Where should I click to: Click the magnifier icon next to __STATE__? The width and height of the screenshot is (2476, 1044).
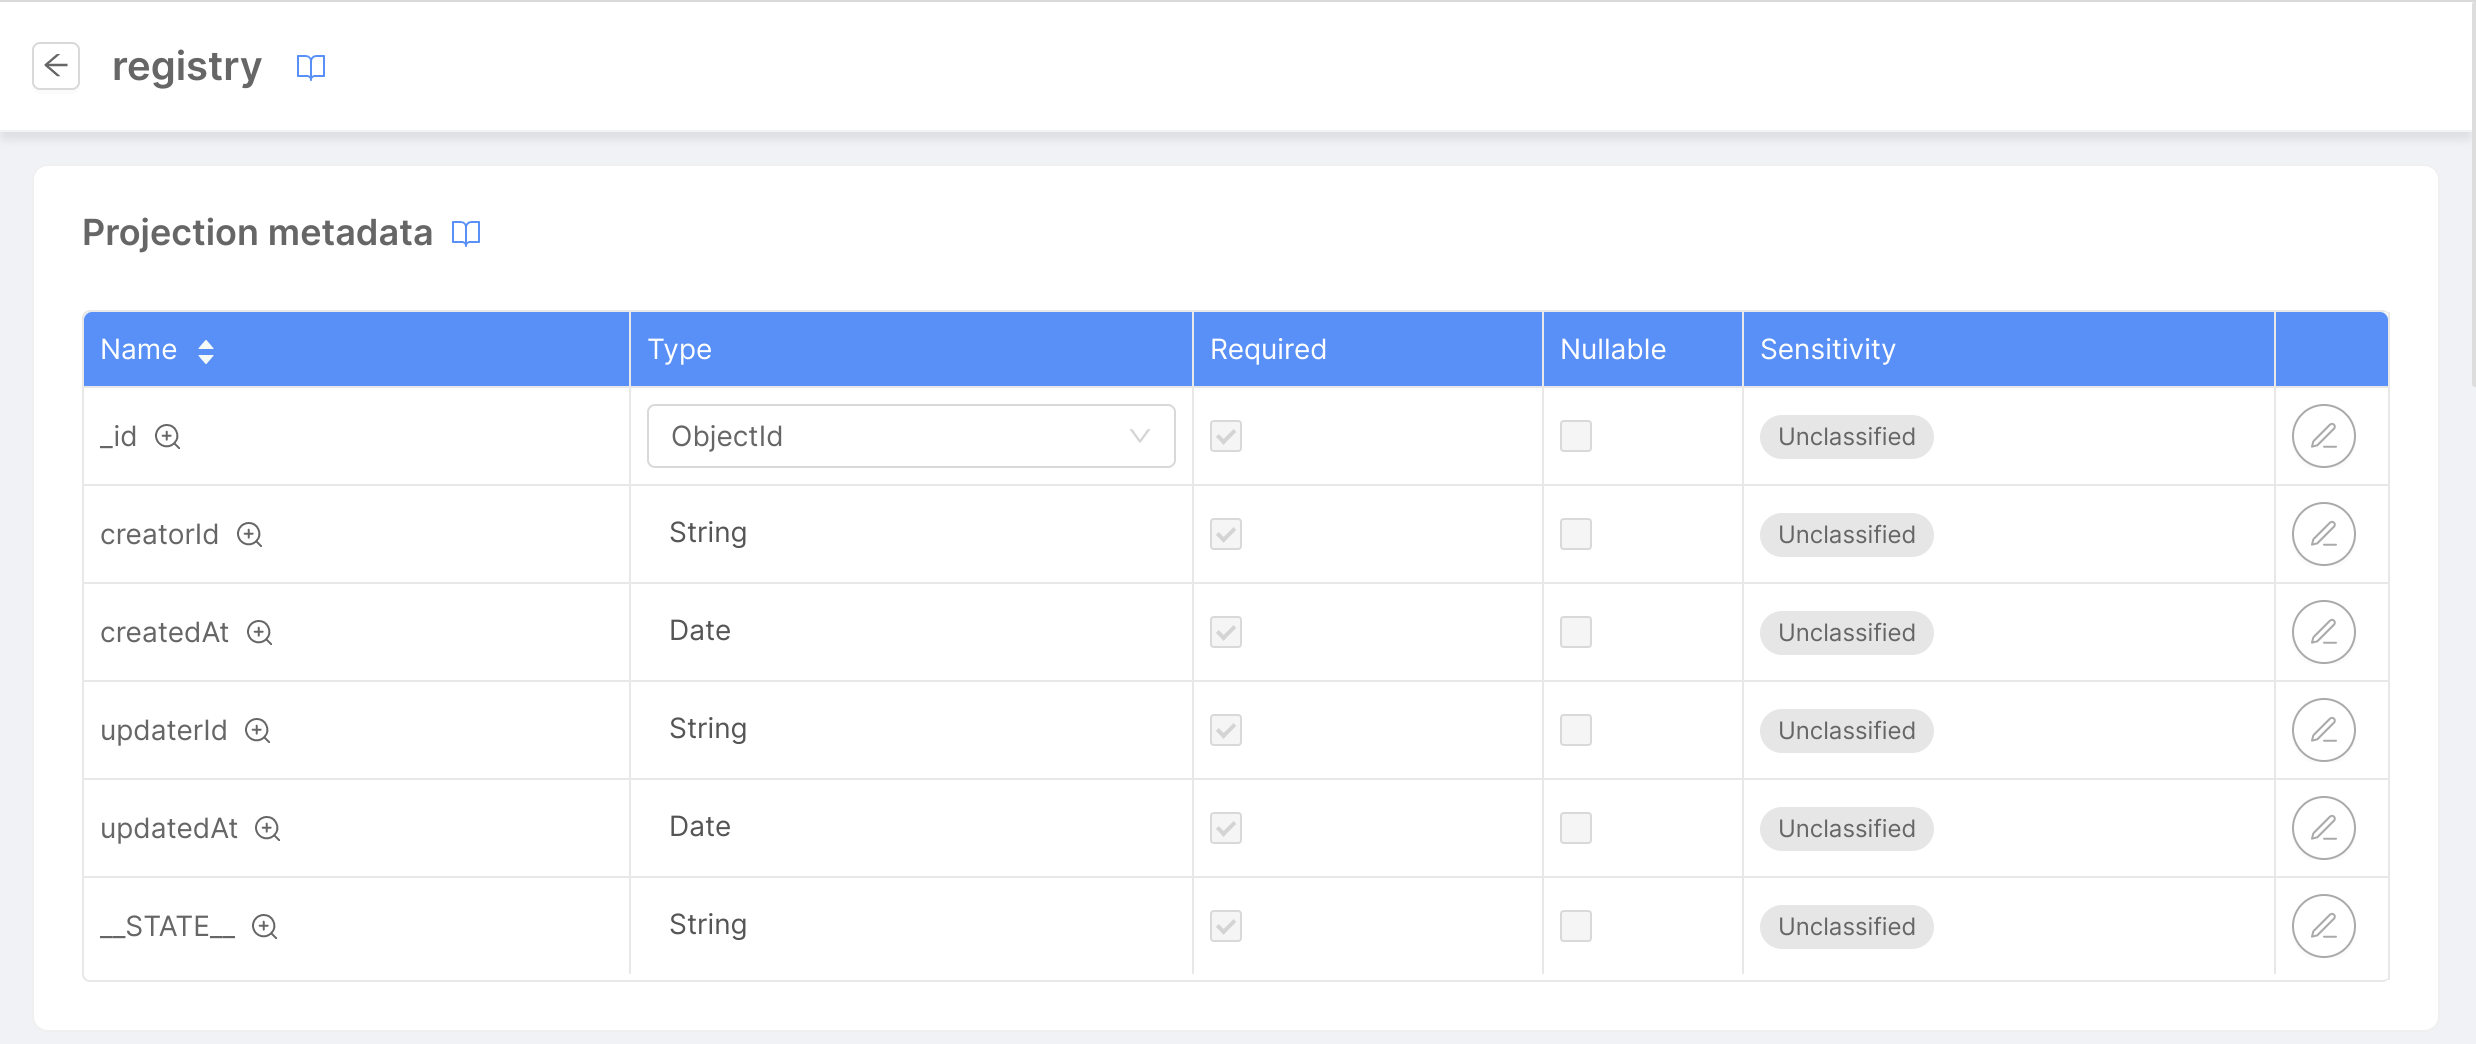265,927
